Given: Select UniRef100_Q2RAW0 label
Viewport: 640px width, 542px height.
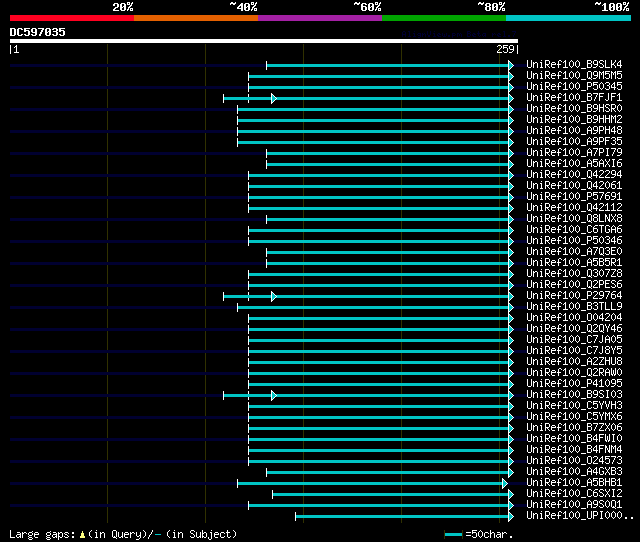Looking at the screenshot, I should pyautogui.click(x=574, y=373).
